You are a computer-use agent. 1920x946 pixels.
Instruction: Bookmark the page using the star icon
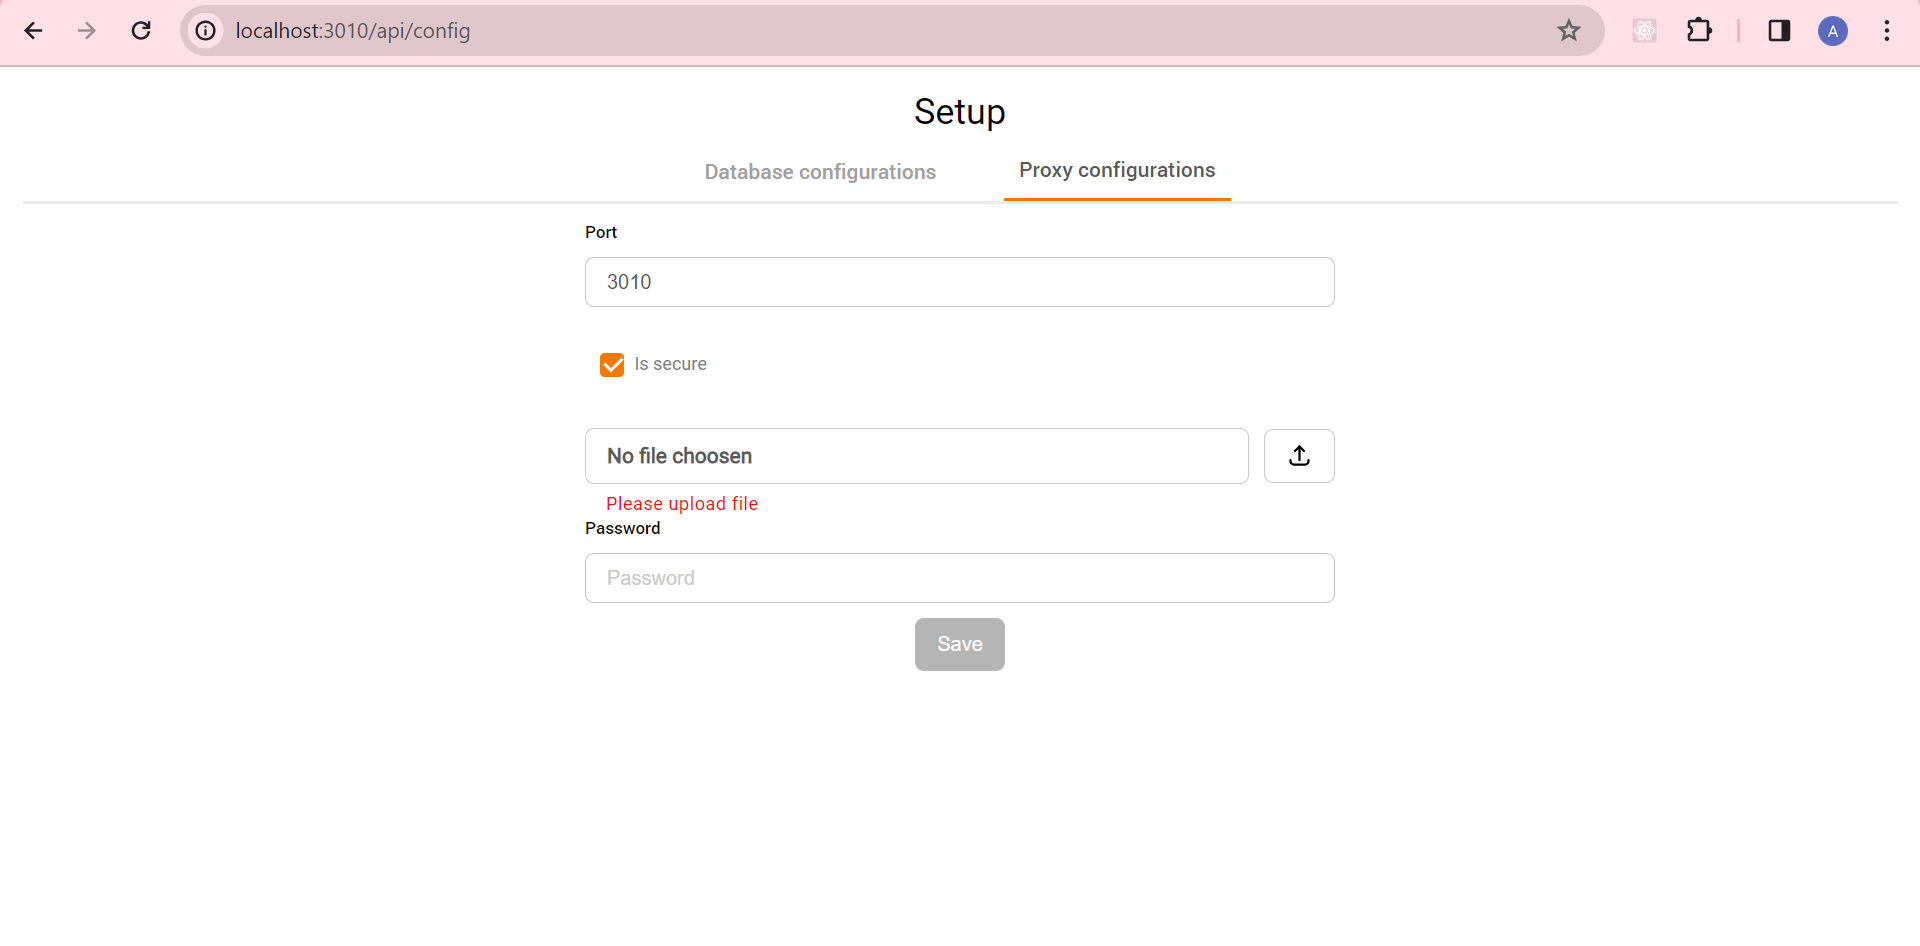pos(1569,31)
